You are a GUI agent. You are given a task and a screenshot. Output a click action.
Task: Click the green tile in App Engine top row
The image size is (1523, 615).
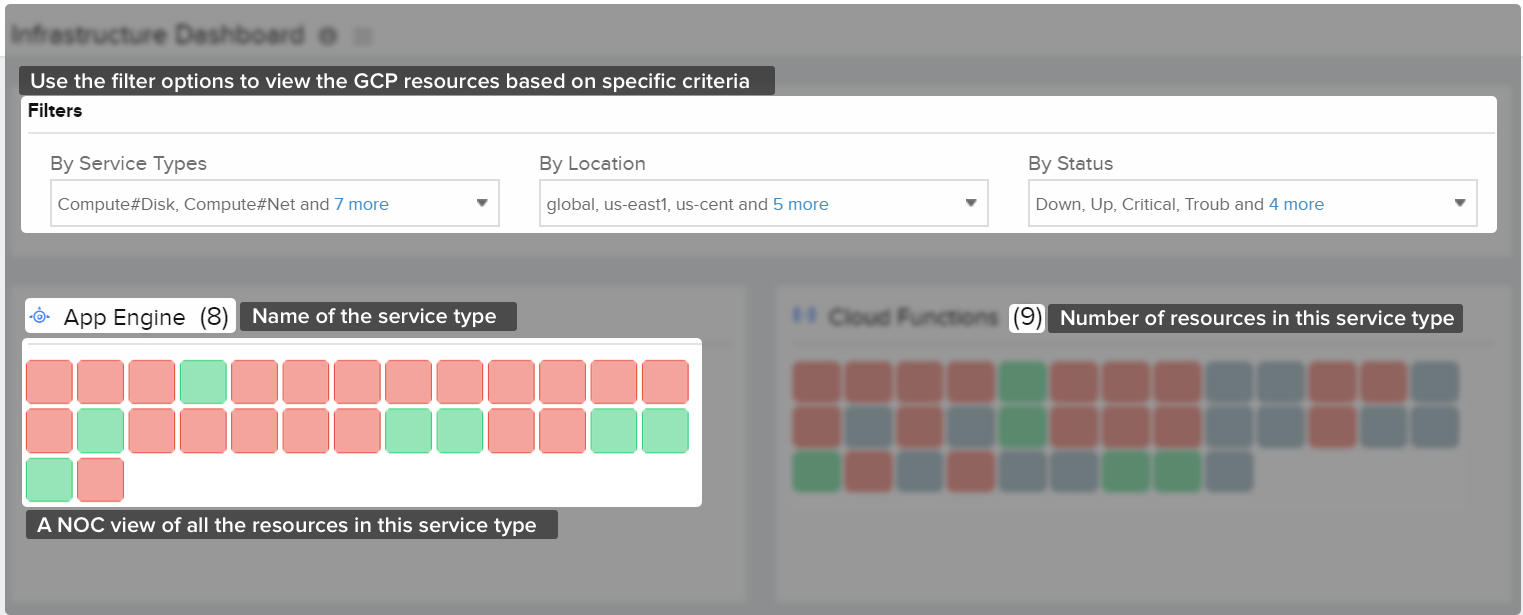[202, 381]
